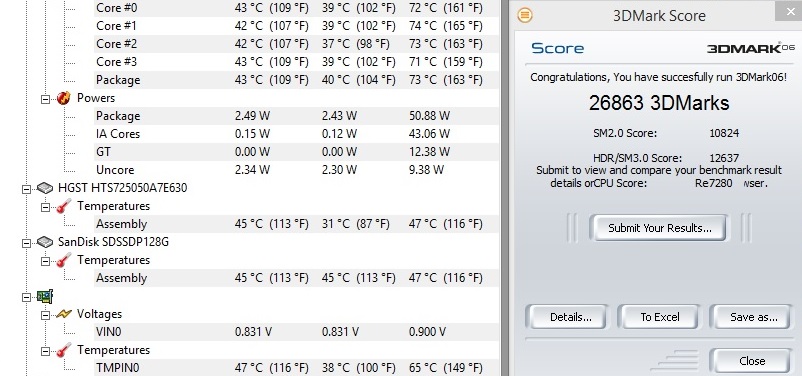Collapse the HGST HTS725050A7E630 node
The image size is (802, 376).
click(x=27, y=190)
